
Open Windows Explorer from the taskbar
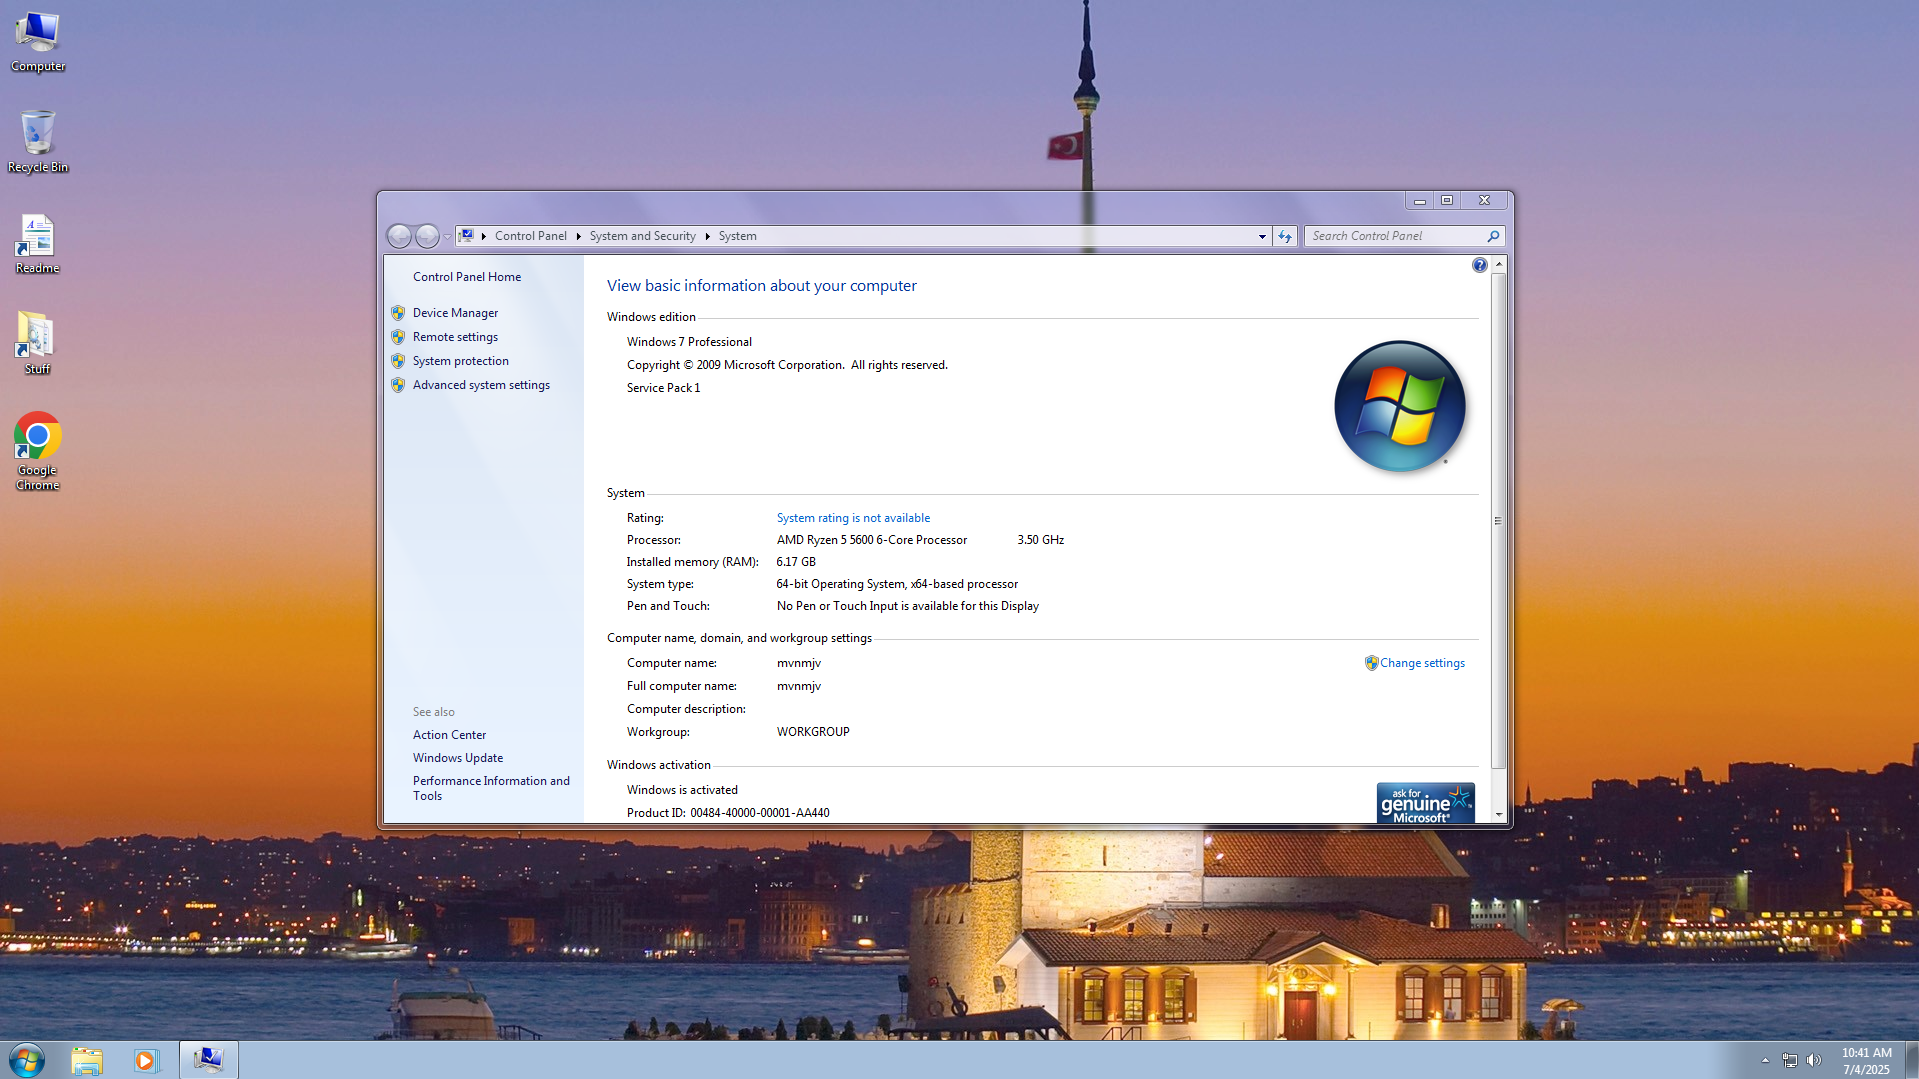(87, 1060)
